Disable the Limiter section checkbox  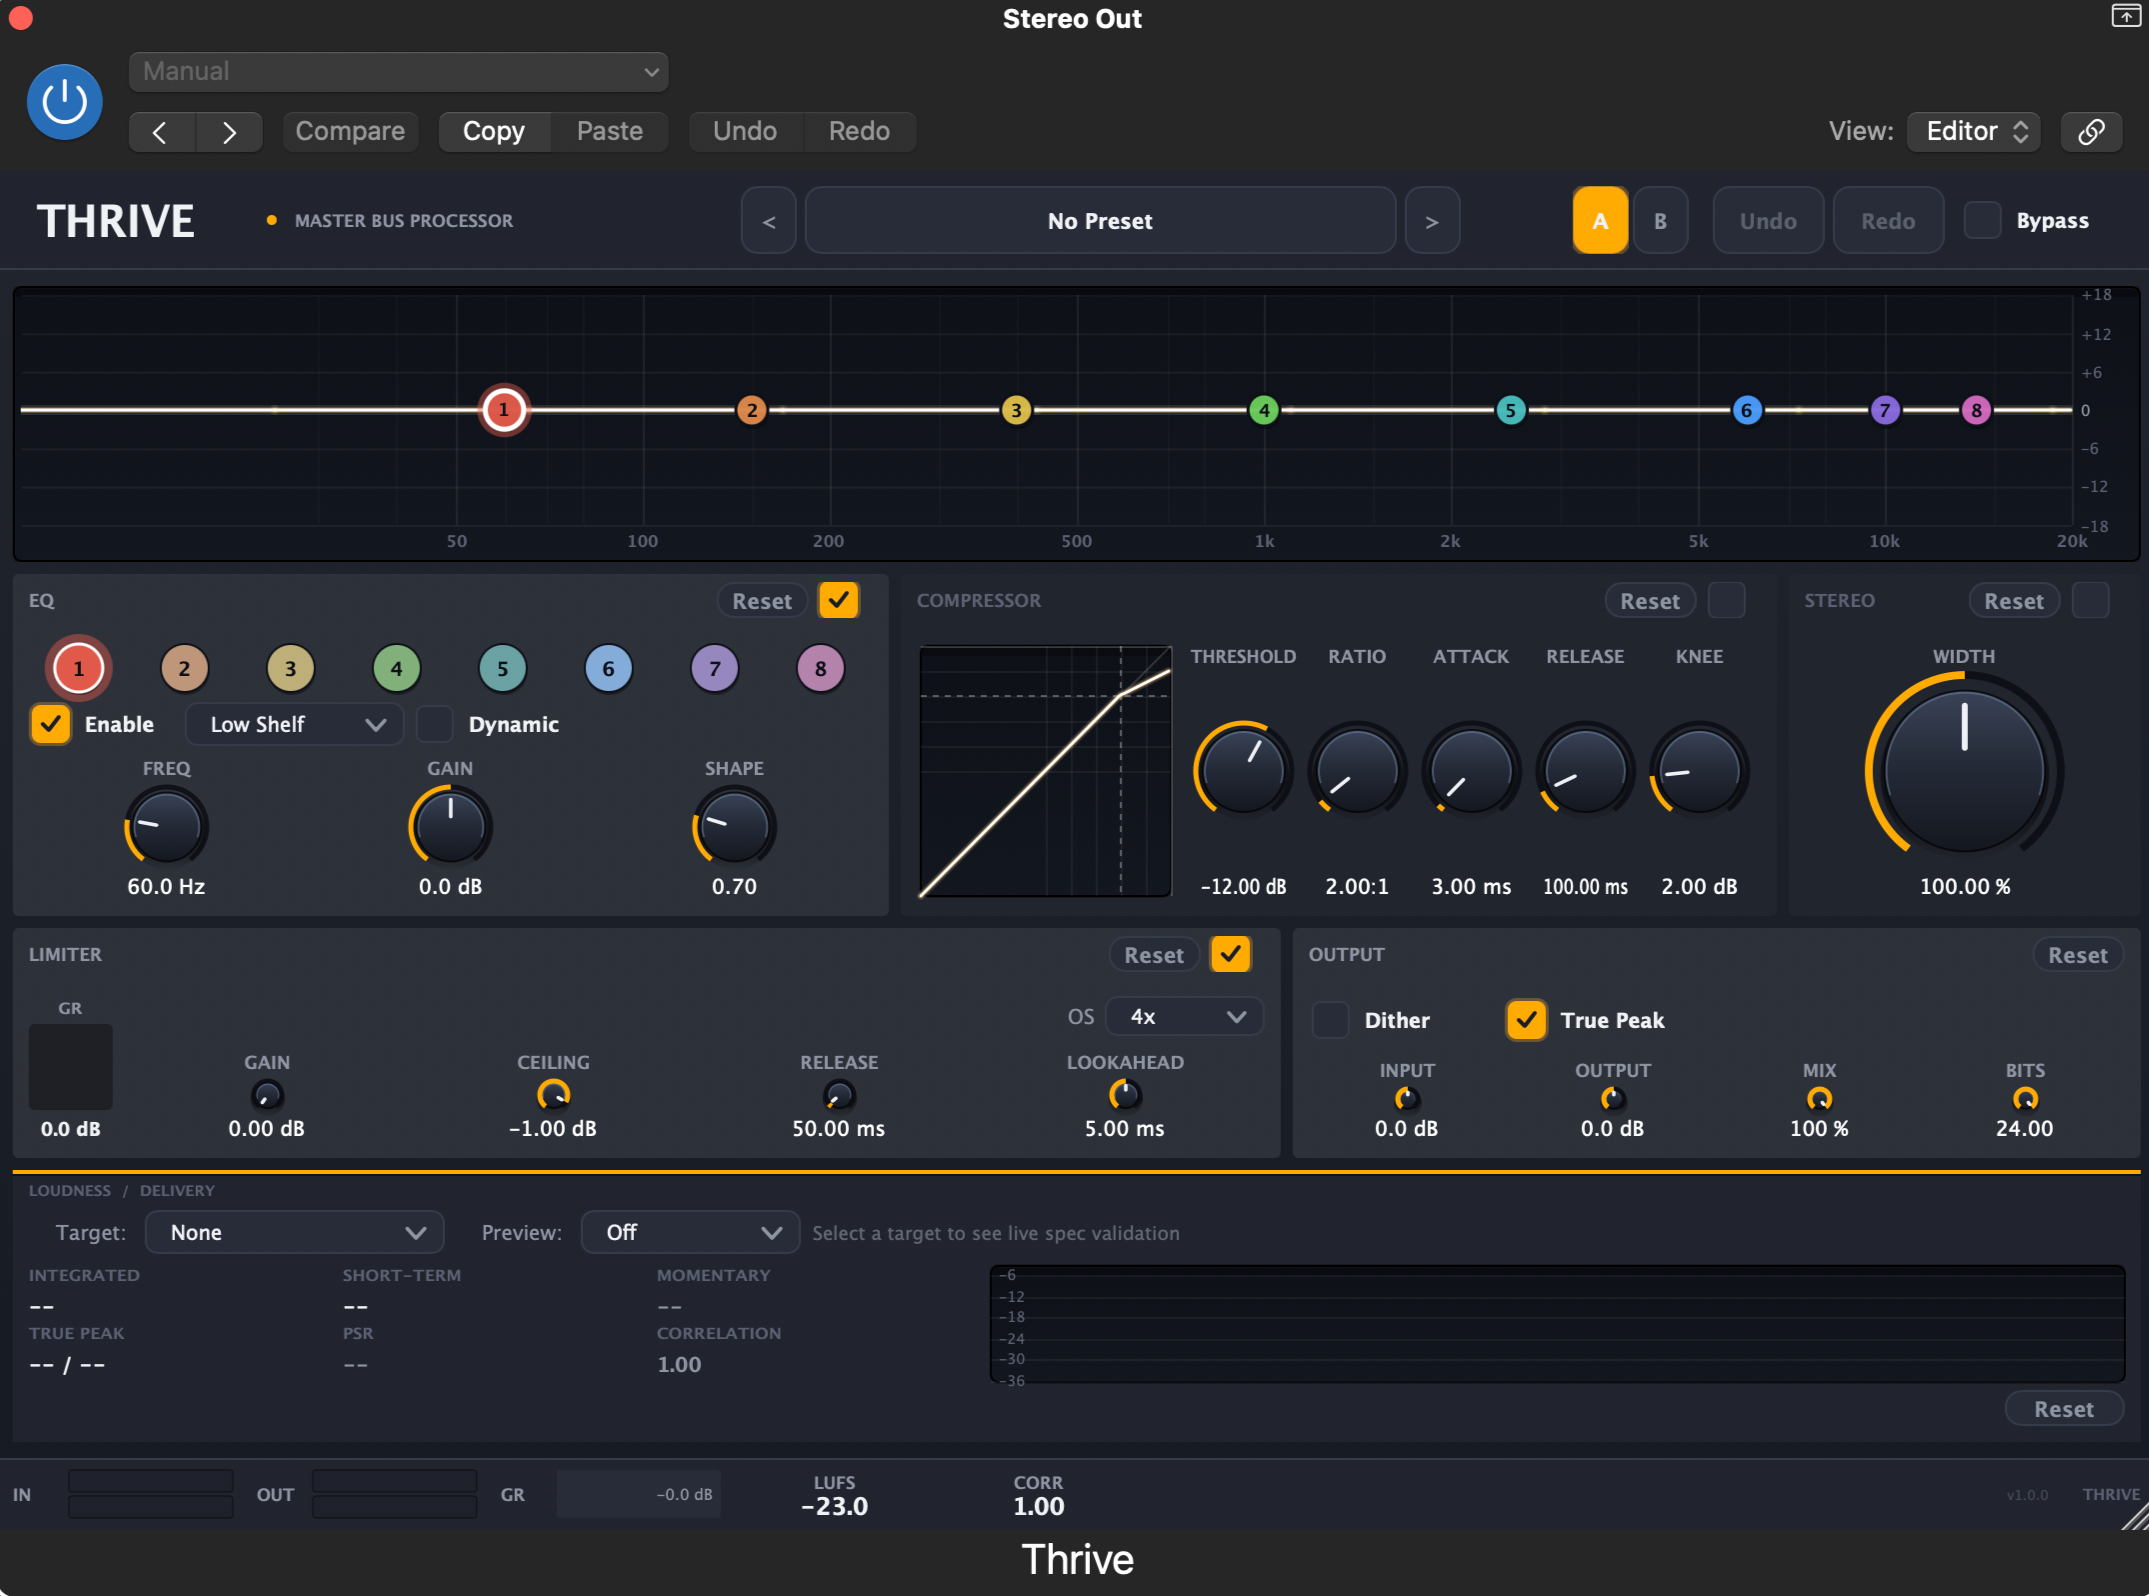click(1230, 954)
